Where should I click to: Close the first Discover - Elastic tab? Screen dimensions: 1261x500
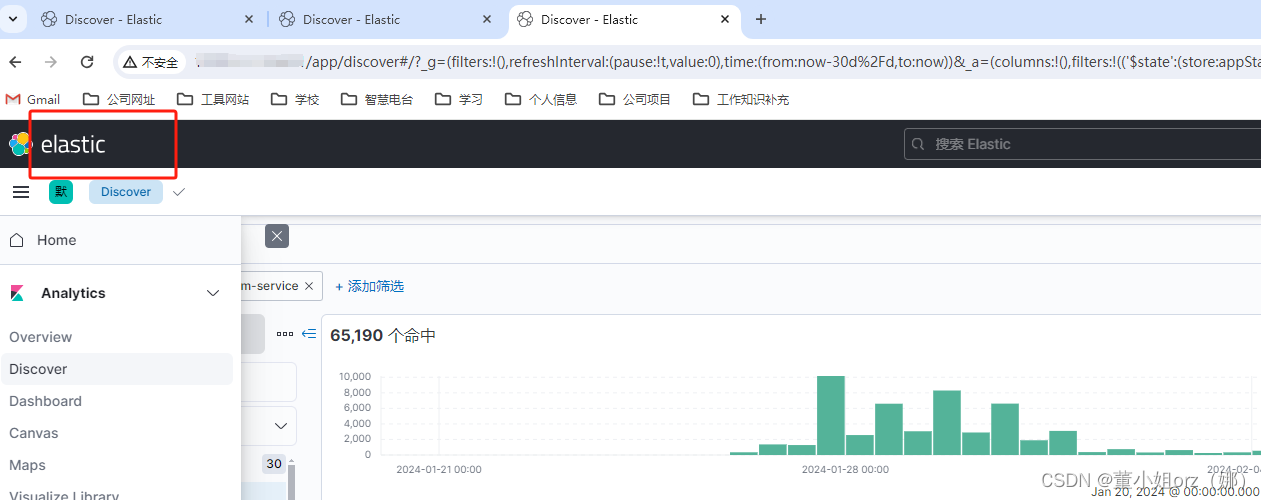250,19
